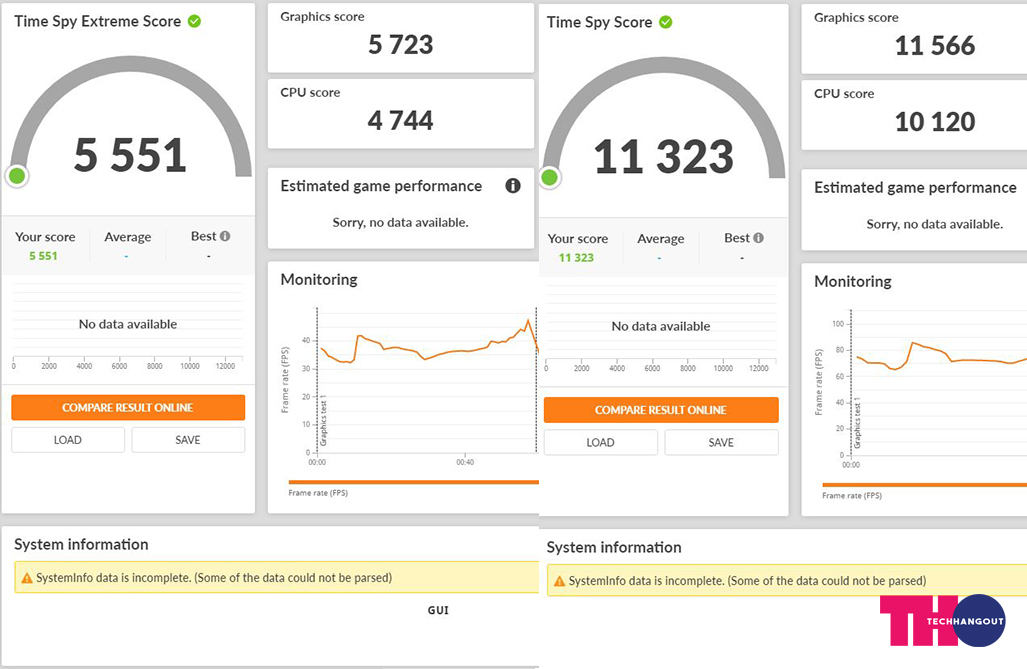Click the Time Spy Score title

tap(599, 22)
